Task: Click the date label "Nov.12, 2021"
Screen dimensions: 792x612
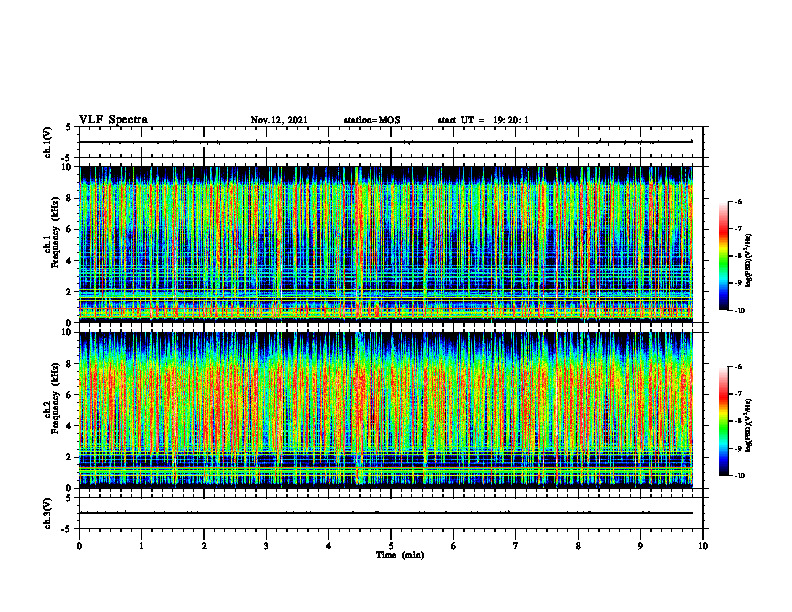Action: [279, 120]
